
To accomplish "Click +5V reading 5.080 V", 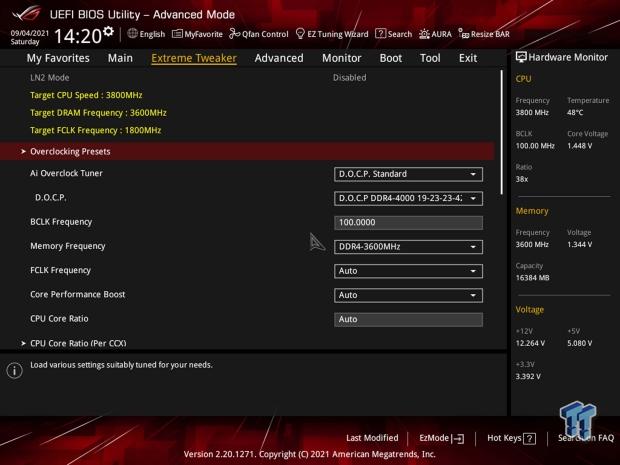I will (x=580, y=343).
